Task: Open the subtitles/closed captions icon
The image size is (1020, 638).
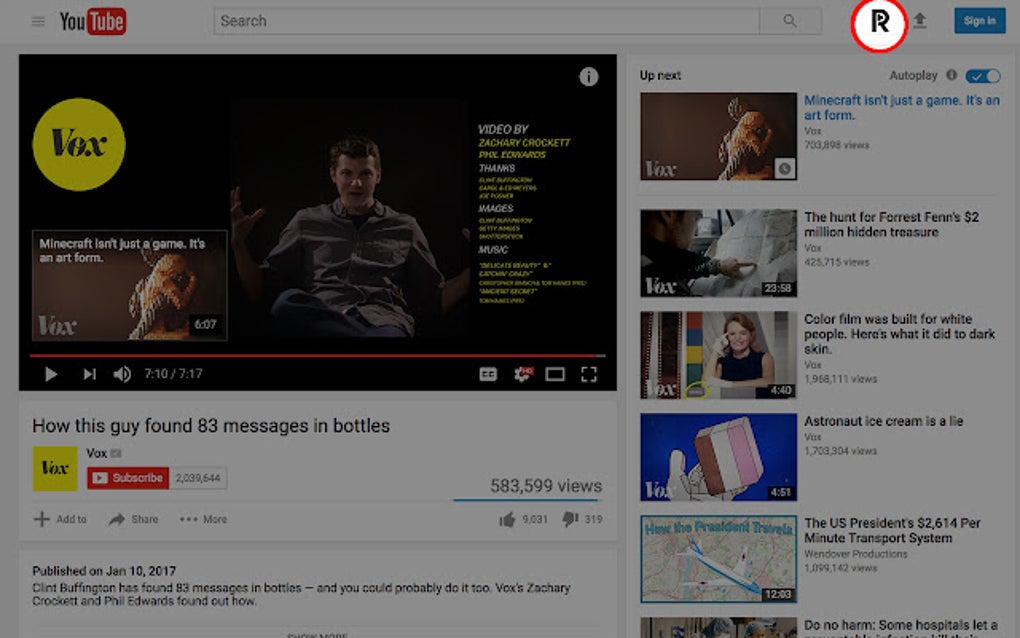Action: 486,374
